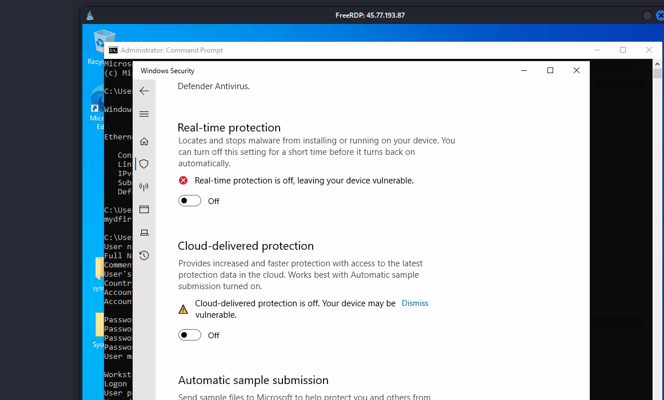The height and width of the screenshot is (400, 664).
Task: Maximize the Windows Security window
Action: pyautogui.click(x=550, y=70)
